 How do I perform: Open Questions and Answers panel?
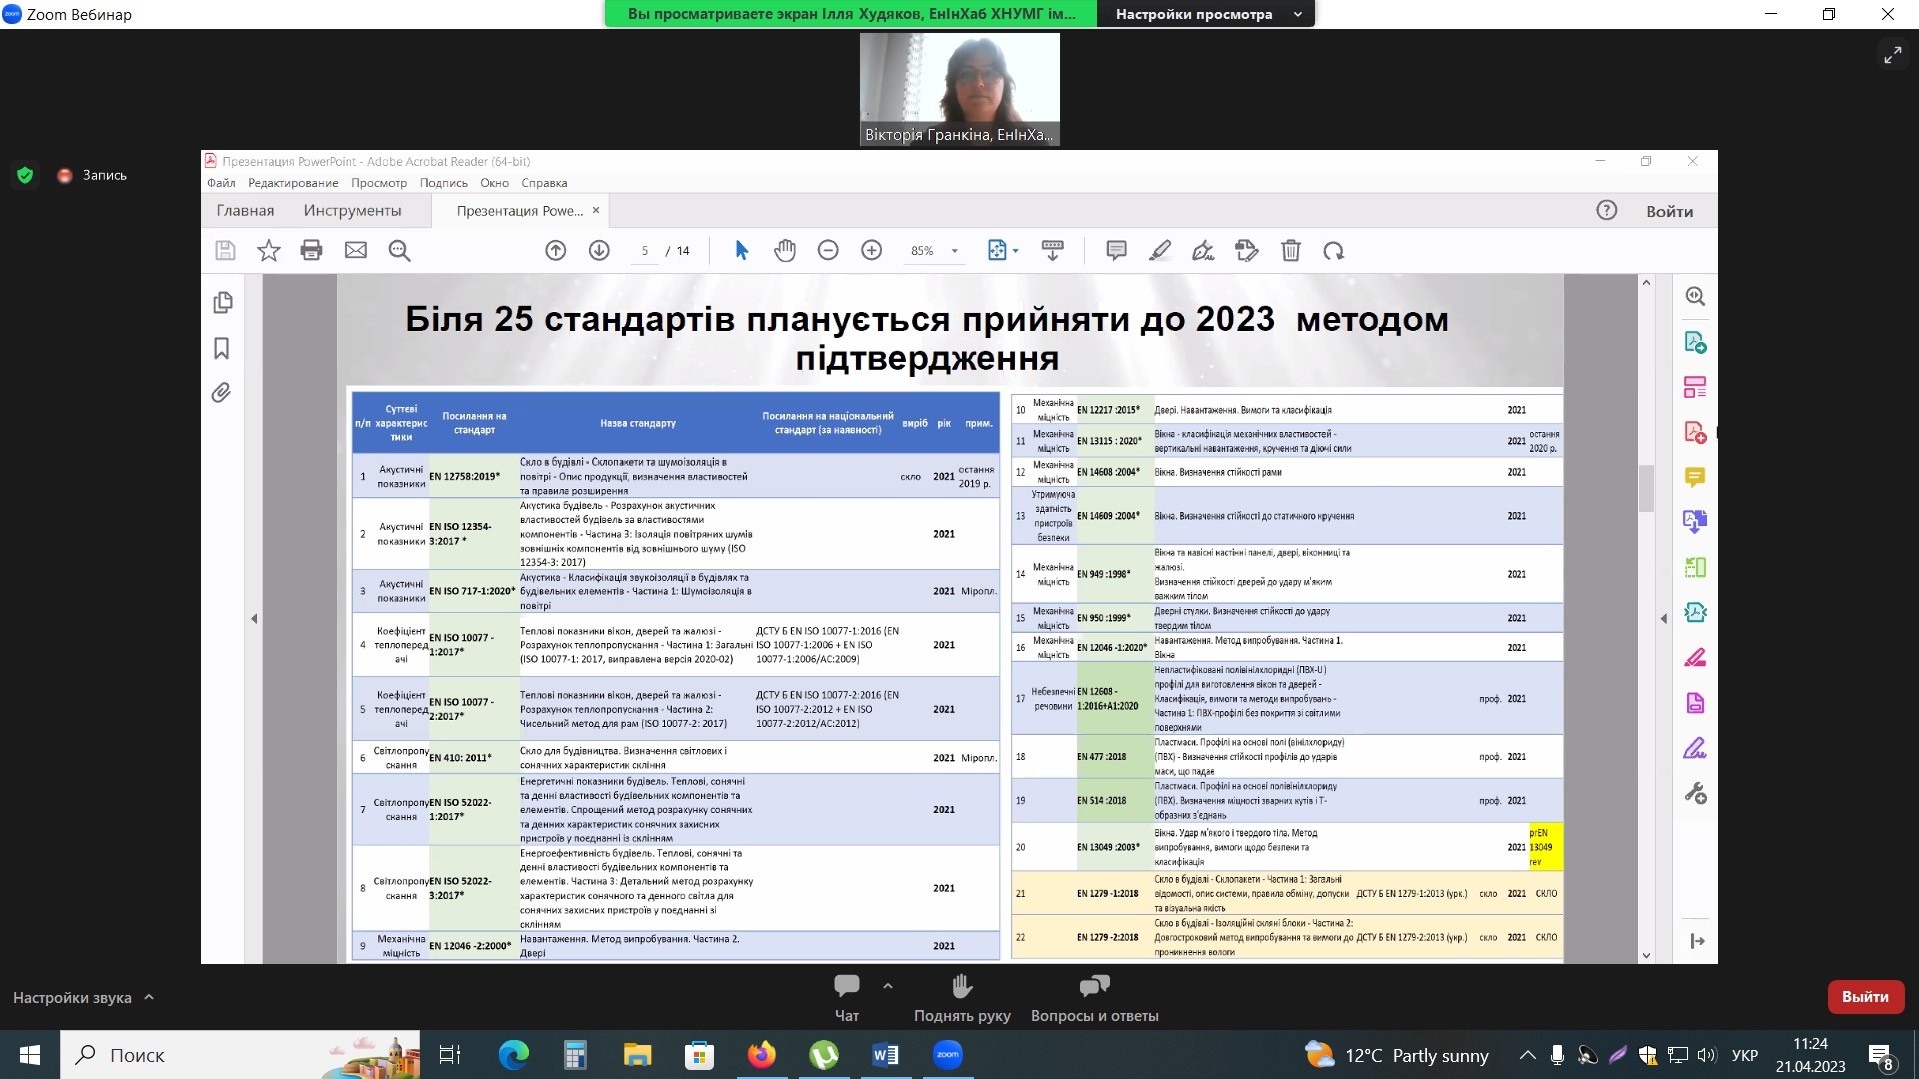1094,987
